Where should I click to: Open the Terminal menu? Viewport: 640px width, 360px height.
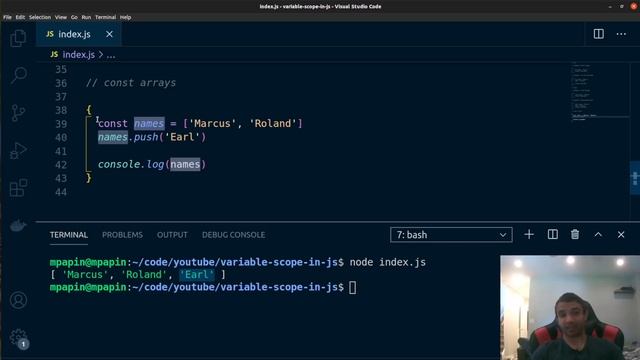(x=105, y=17)
